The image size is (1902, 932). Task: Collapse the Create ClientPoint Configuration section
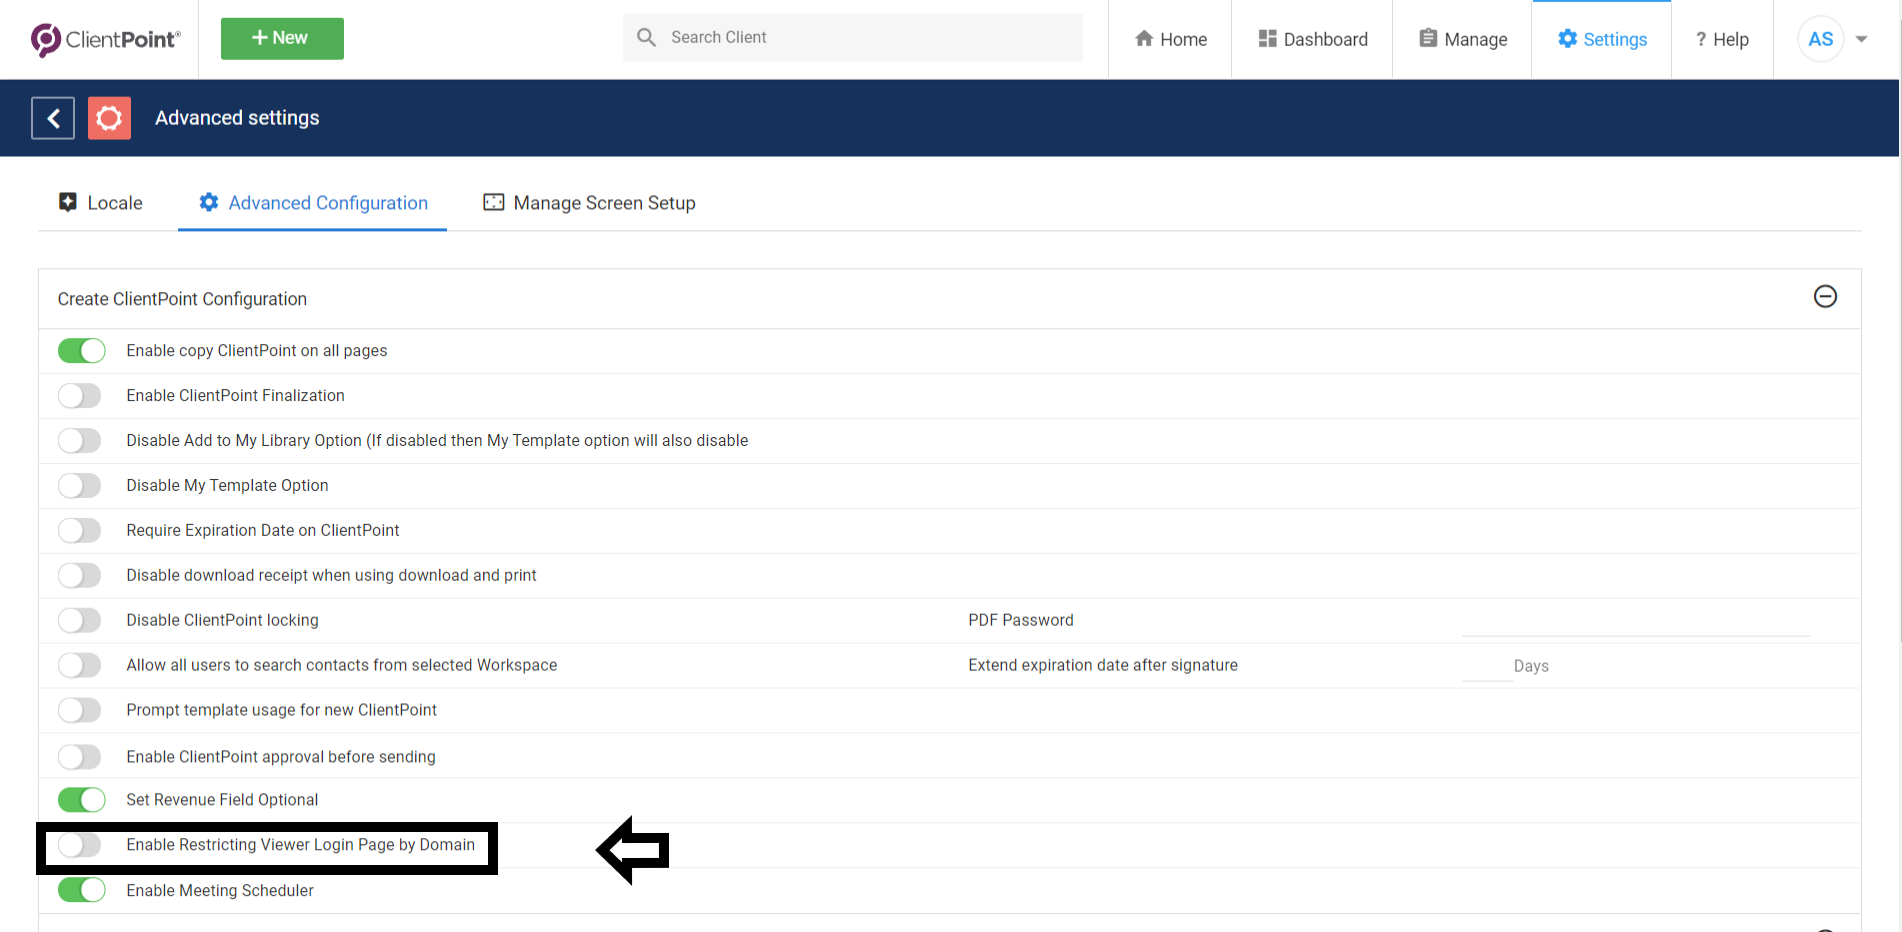[x=1825, y=296]
